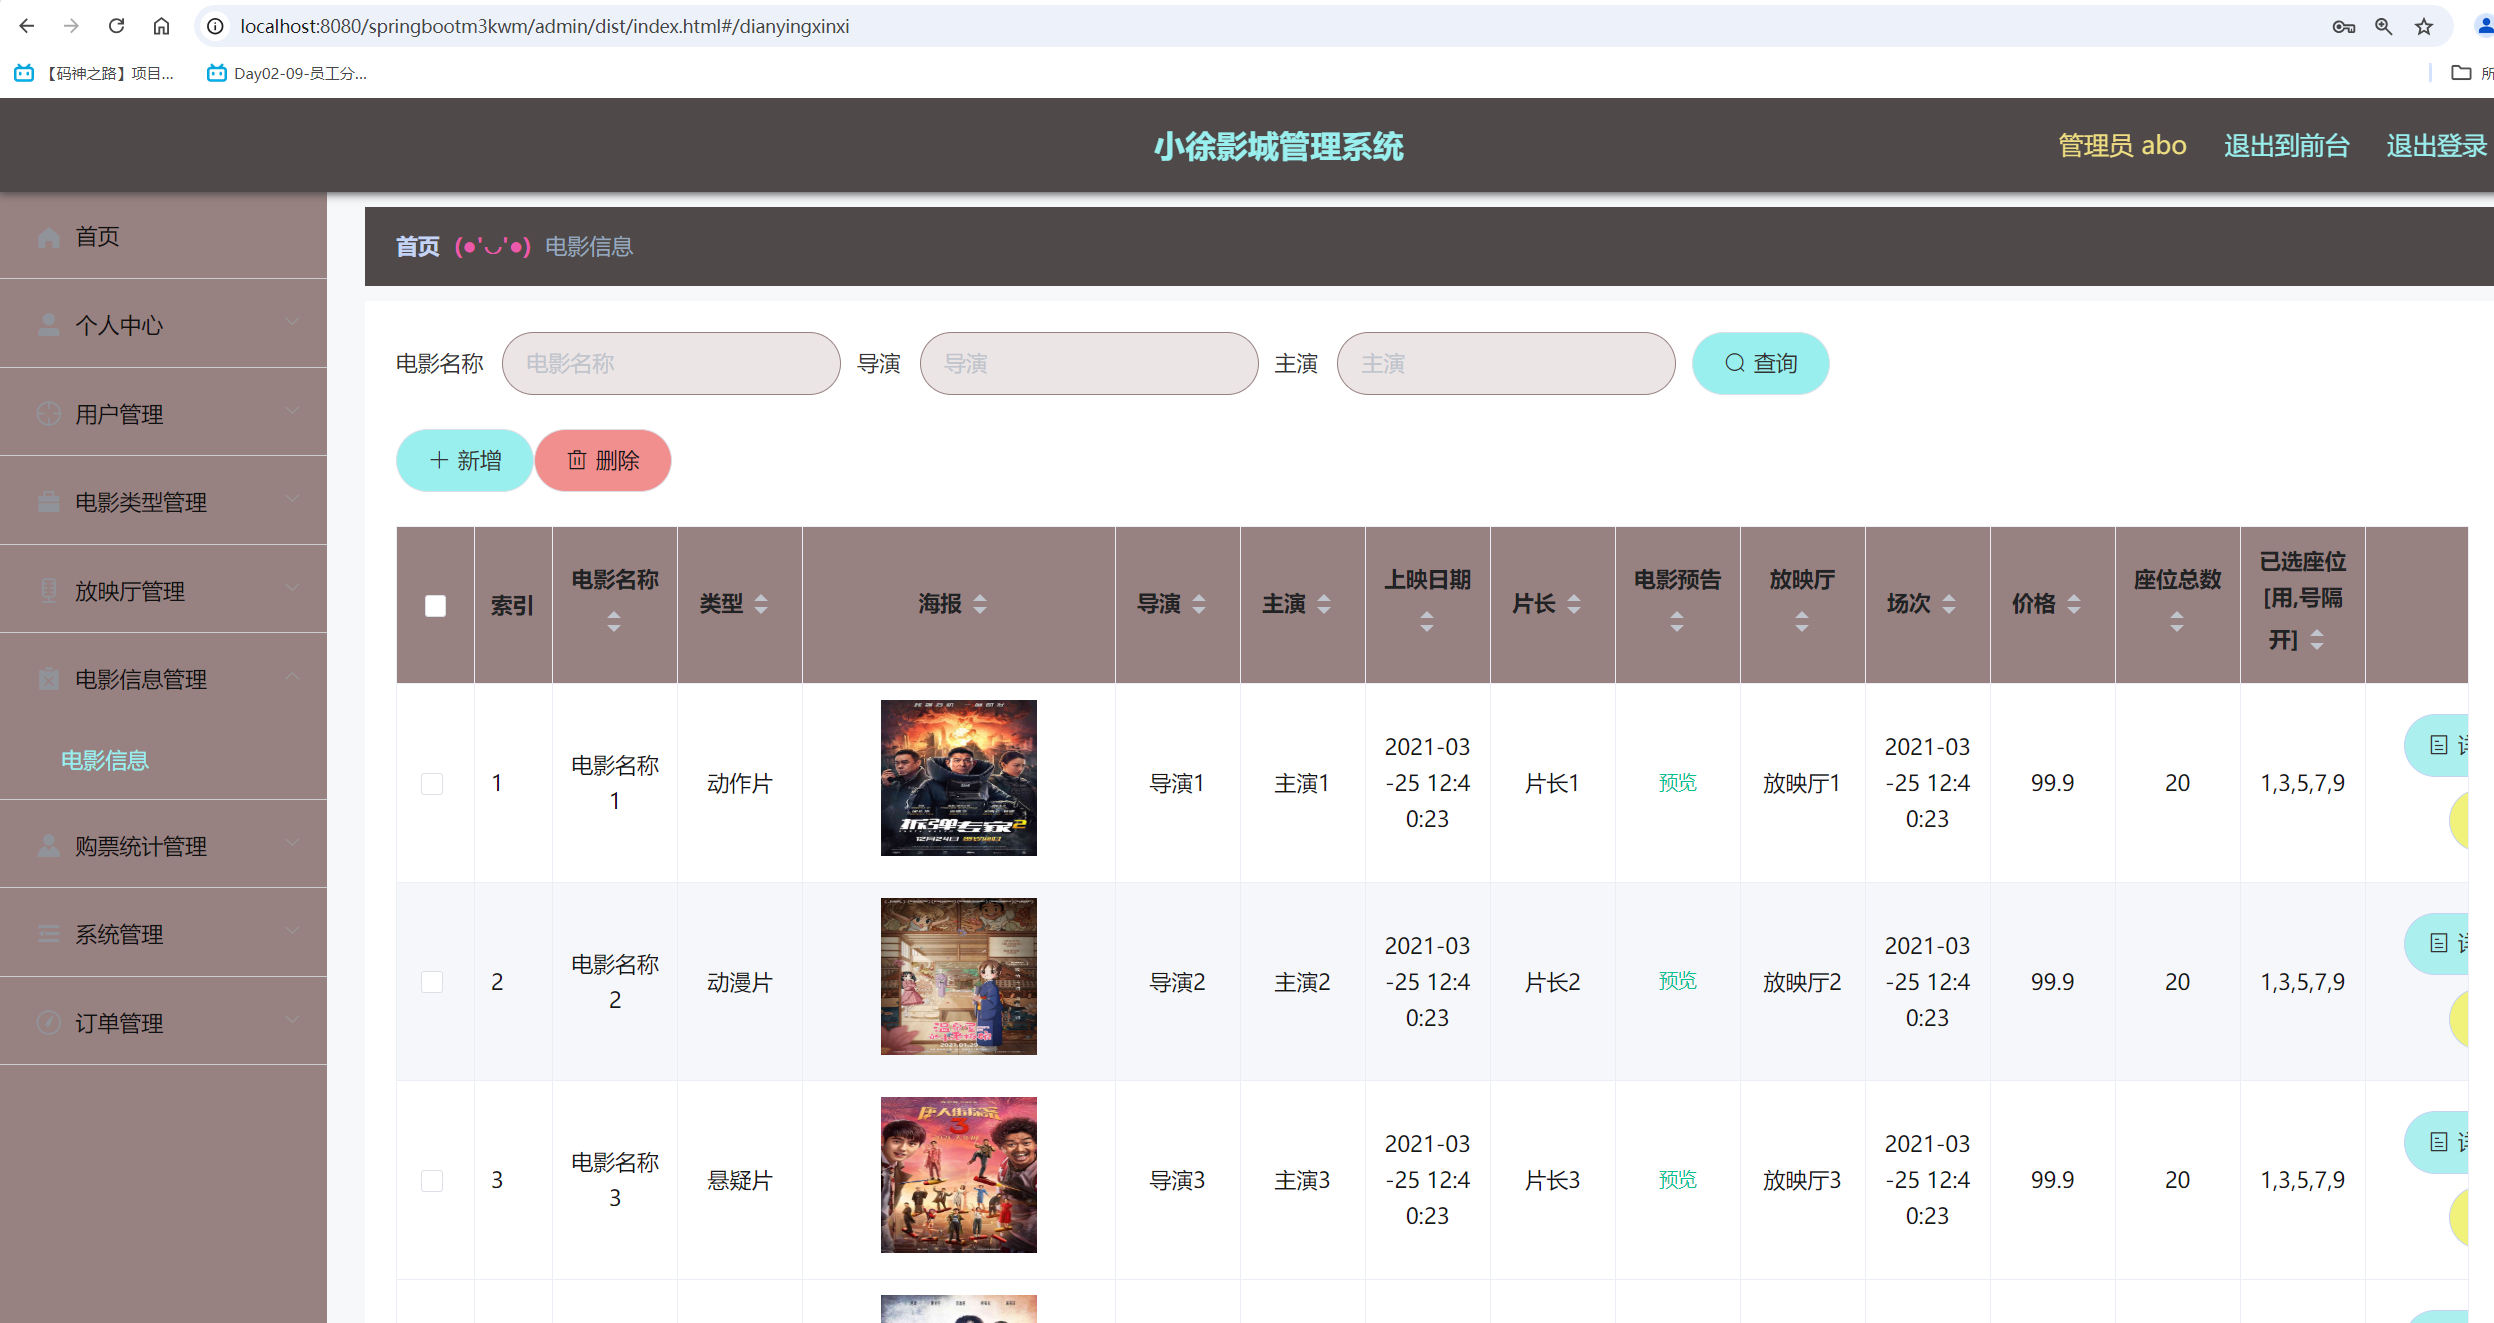Screen dimensions: 2494x1323
Task: Check the row 1 checkbox
Action: coord(432,783)
